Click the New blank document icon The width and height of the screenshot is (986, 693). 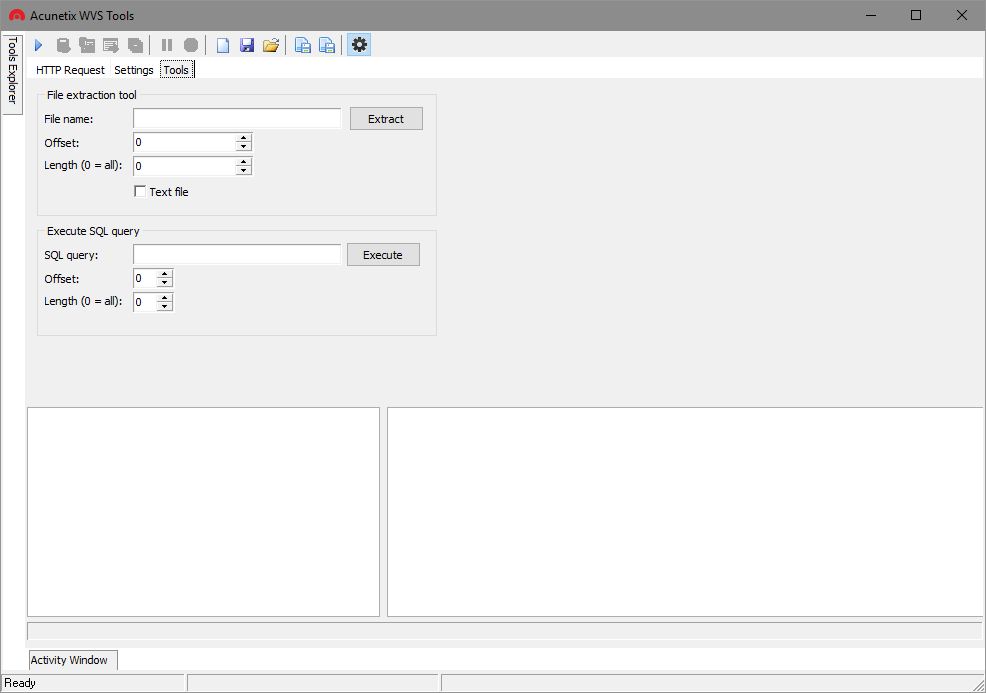(x=223, y=45)
